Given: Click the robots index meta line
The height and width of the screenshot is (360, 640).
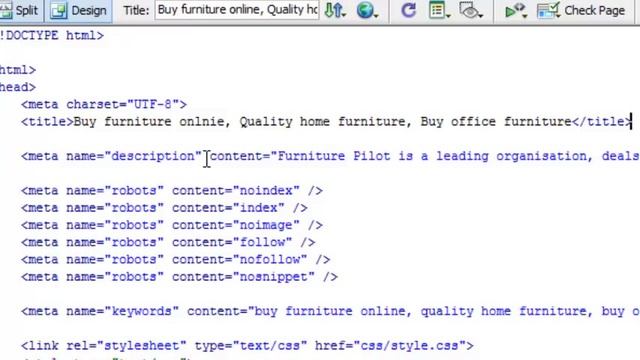Looking at the screenshot, I should pyautogui.click(x=164, y=208).
